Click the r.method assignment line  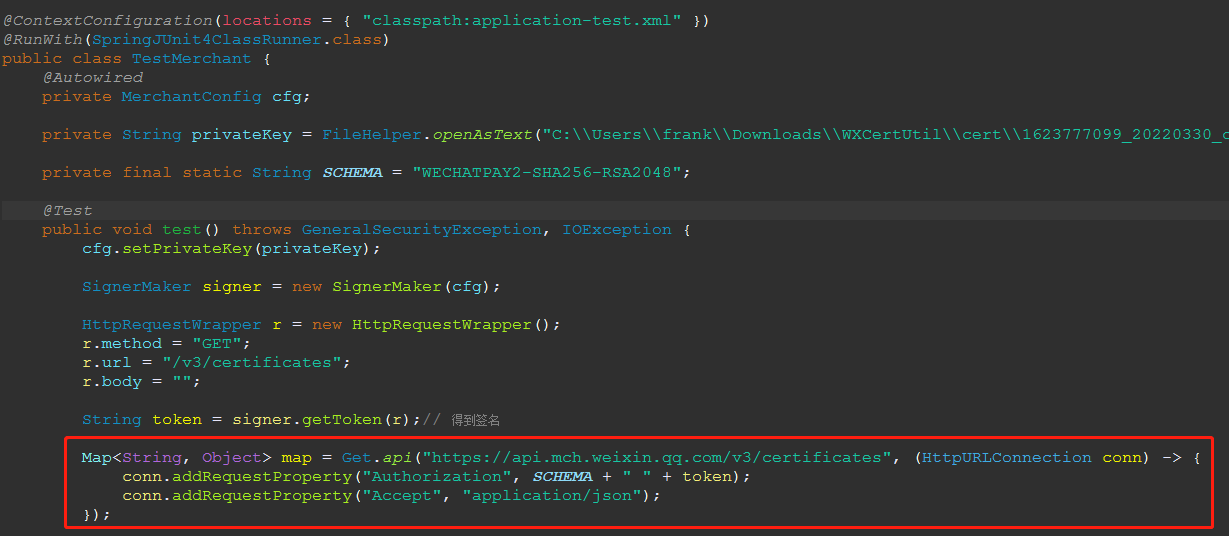(x=167, y=344)
